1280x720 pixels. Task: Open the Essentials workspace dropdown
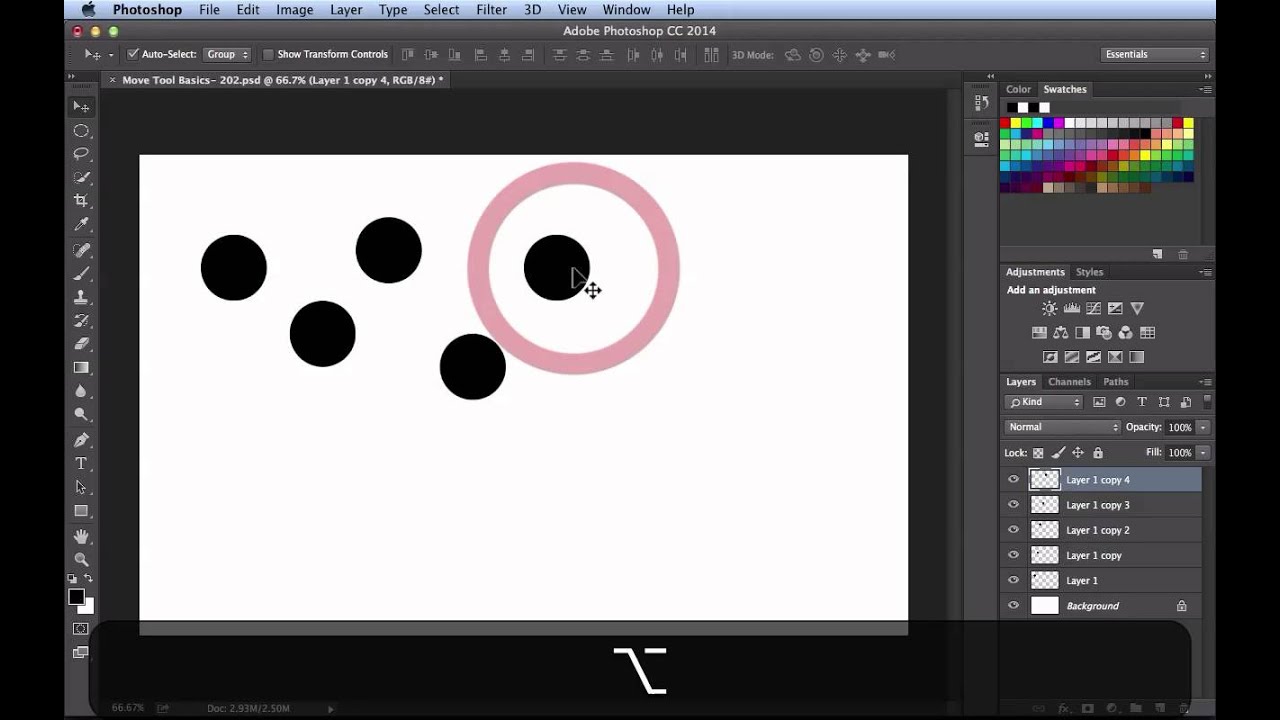pos(1155,54)
